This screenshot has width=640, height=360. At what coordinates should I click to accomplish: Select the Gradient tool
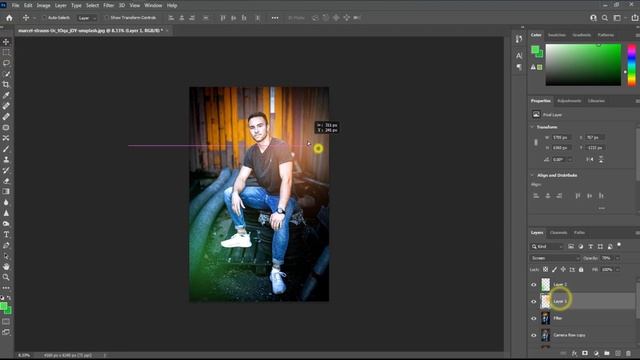(6, 191)
